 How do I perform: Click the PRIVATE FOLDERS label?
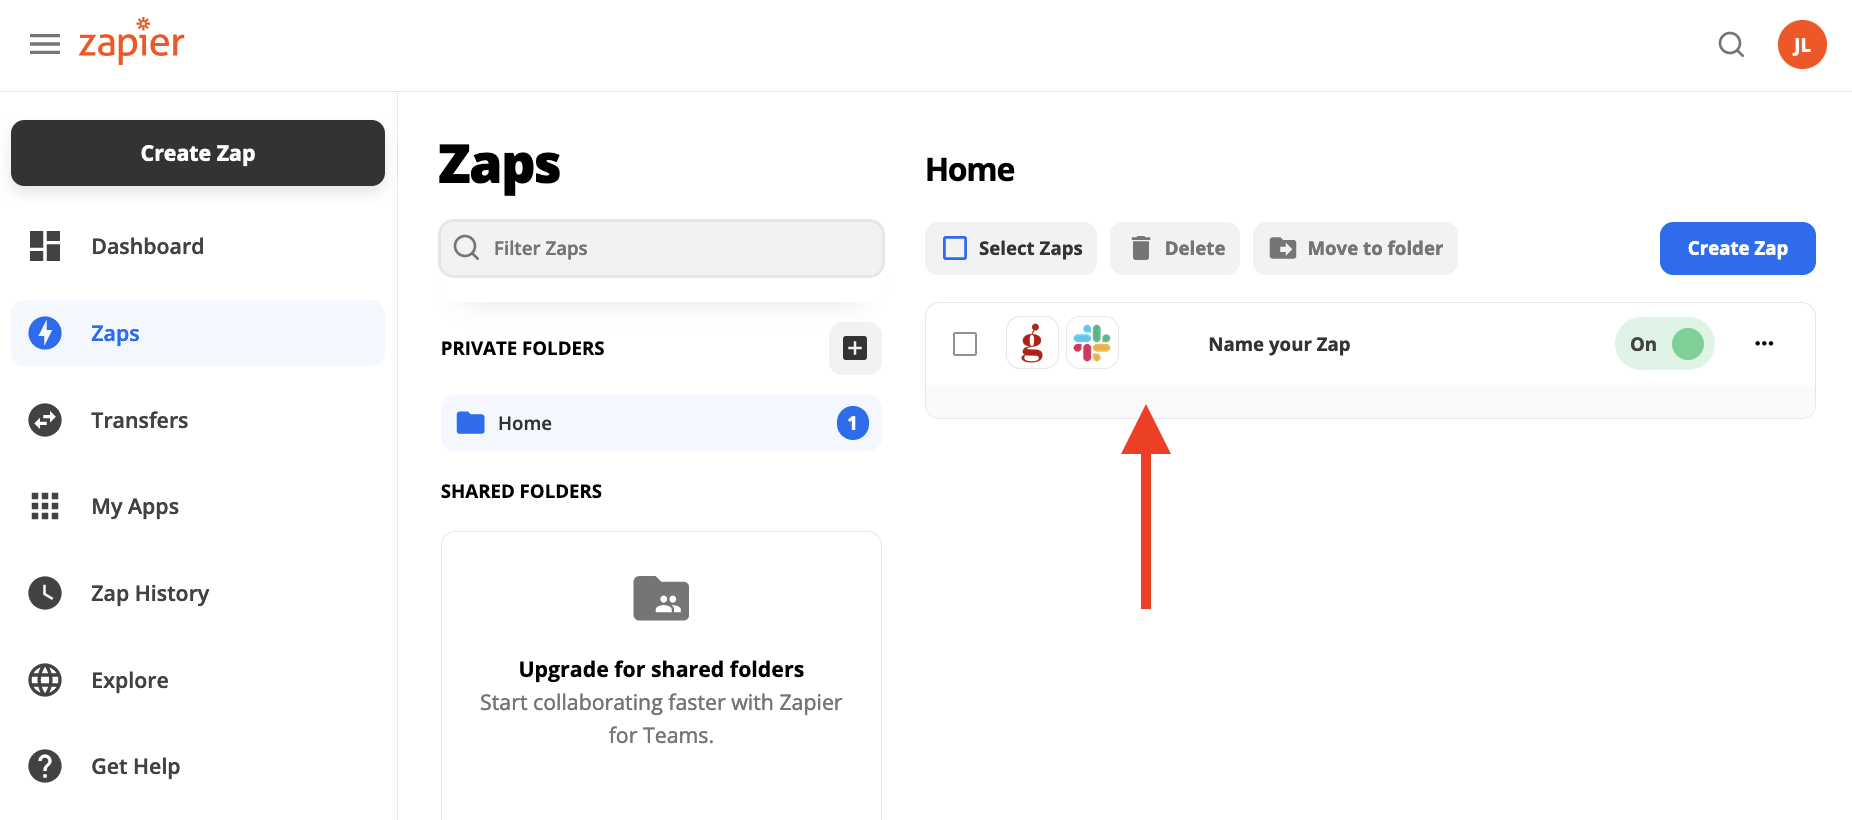(x=523, y=348)
